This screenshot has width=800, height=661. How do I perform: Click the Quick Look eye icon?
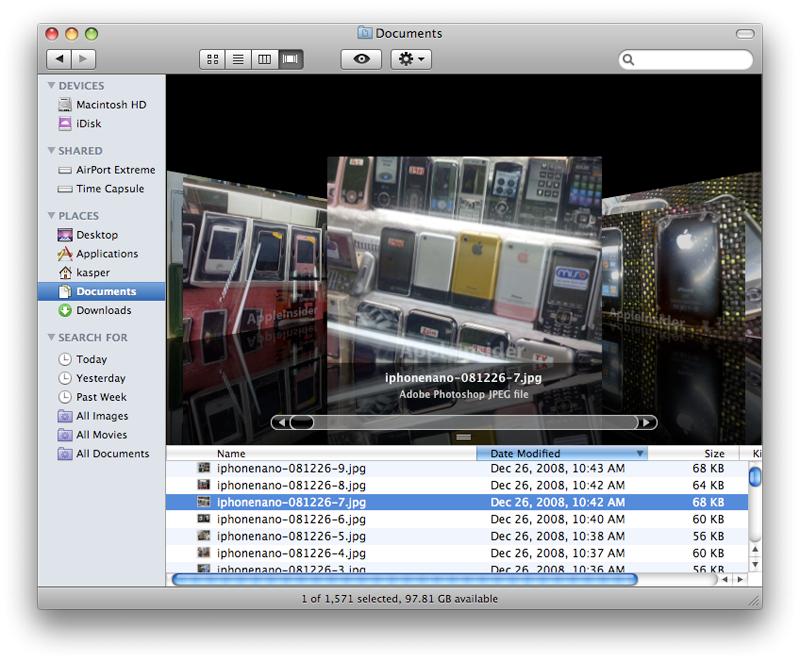point(361,60)
